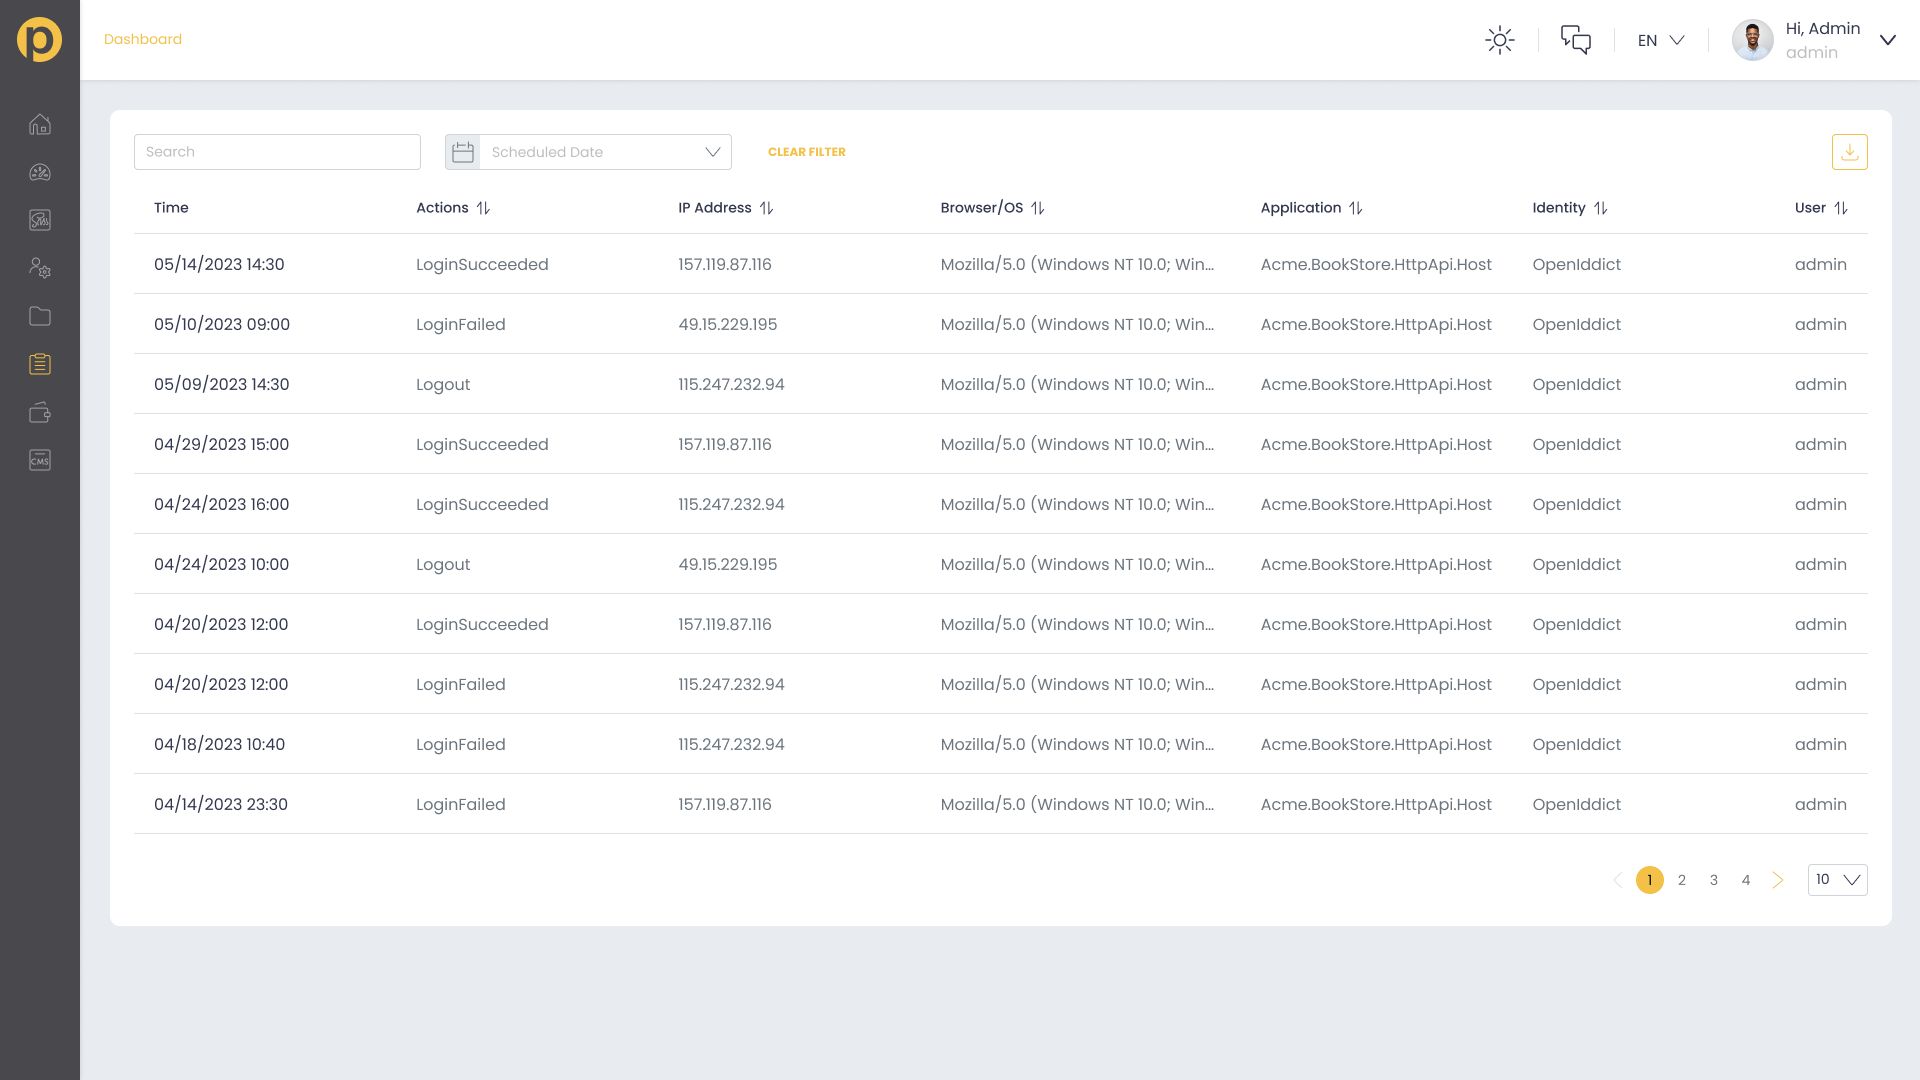Open user settings sidebar icon
Image resolution: width=1920 pixels, height=1080 pixels.
click(x=40, y=268)
